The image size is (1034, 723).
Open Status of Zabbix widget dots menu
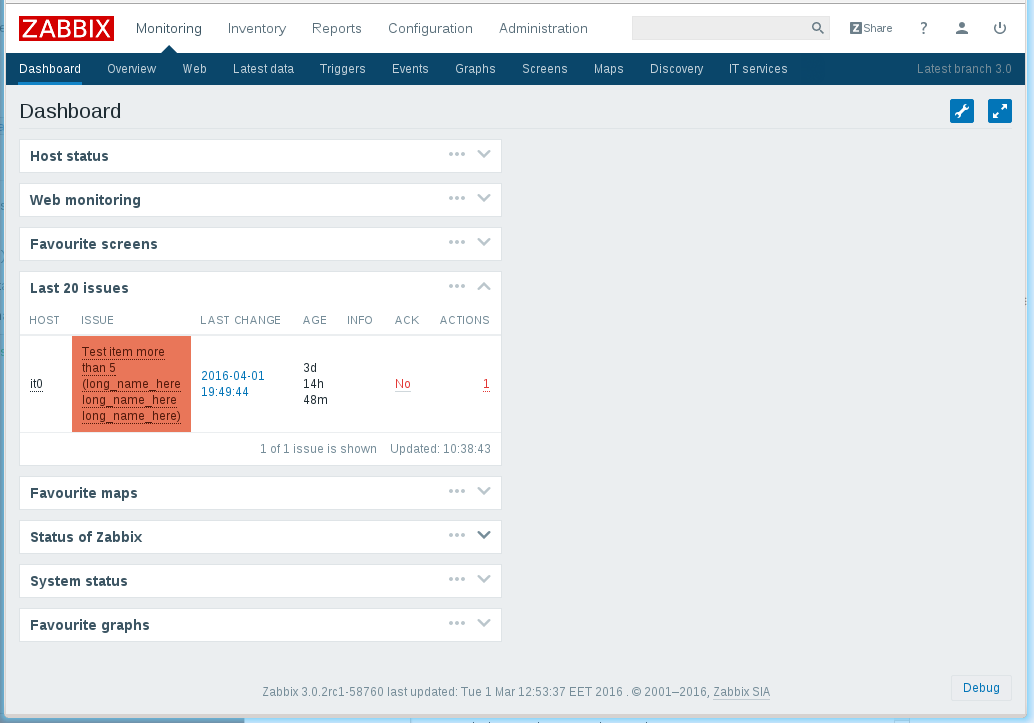coord(457,536)
